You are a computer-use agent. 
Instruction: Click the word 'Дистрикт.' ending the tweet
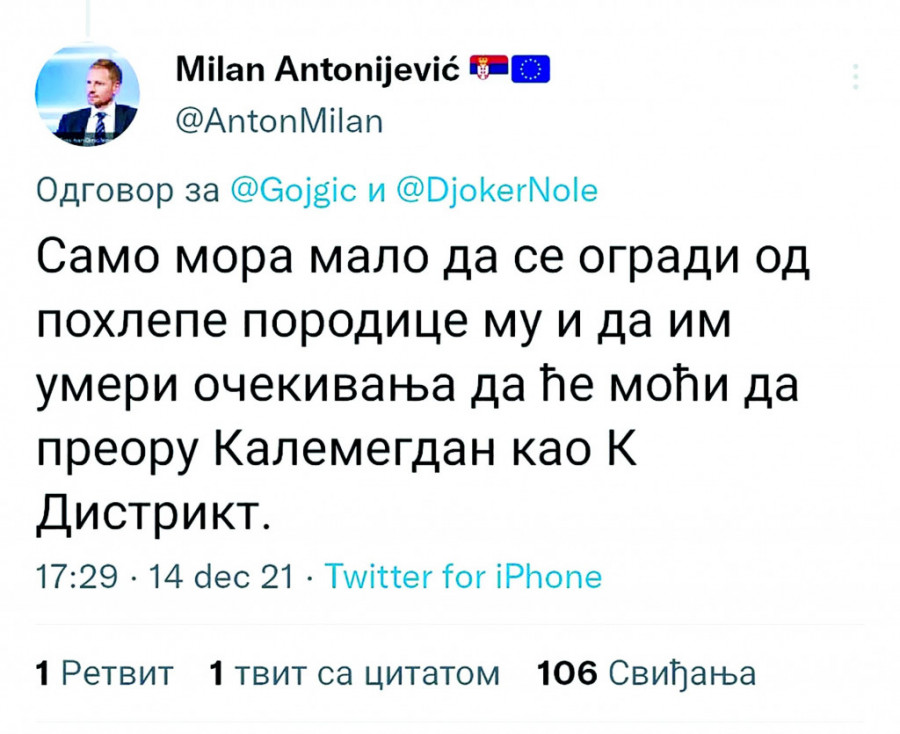pos(152,517)
